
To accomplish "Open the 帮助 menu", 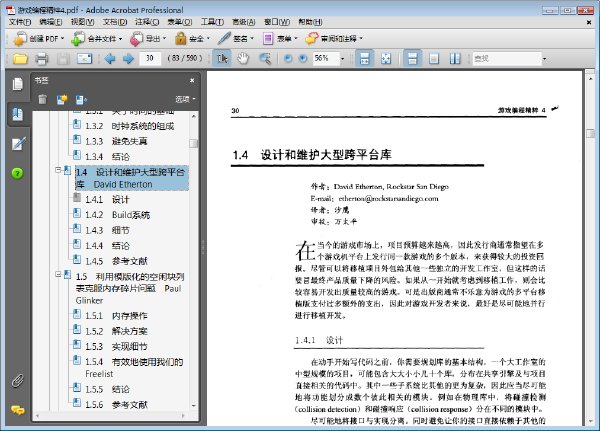I will click(310, 22).
